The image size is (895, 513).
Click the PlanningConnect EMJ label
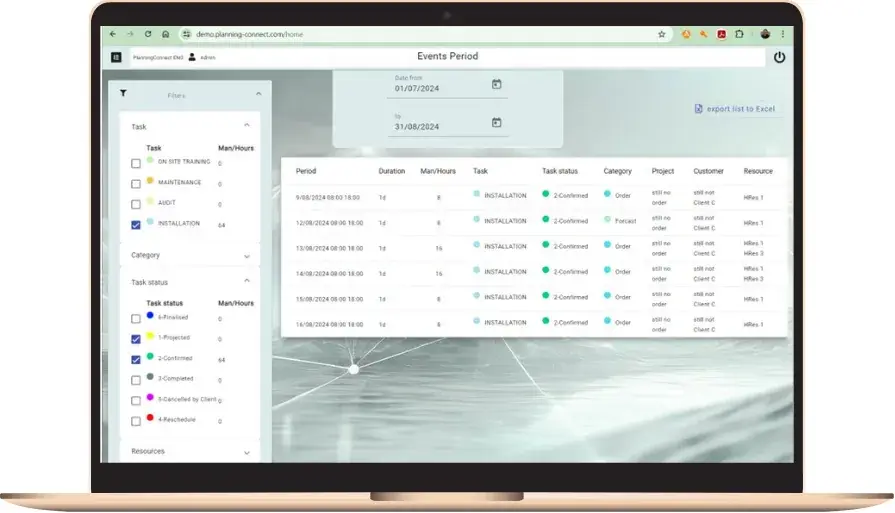click(158, 58)
